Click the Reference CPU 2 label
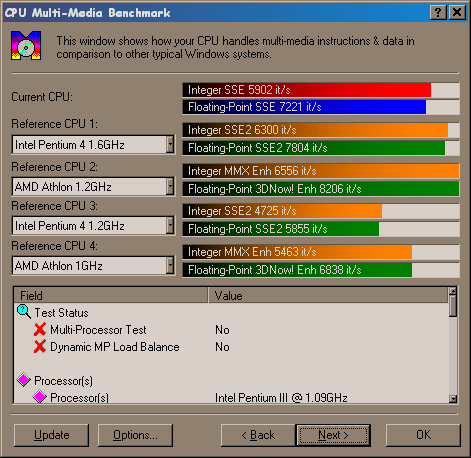Viewport: 471px width, 458px height. (55, 166)
